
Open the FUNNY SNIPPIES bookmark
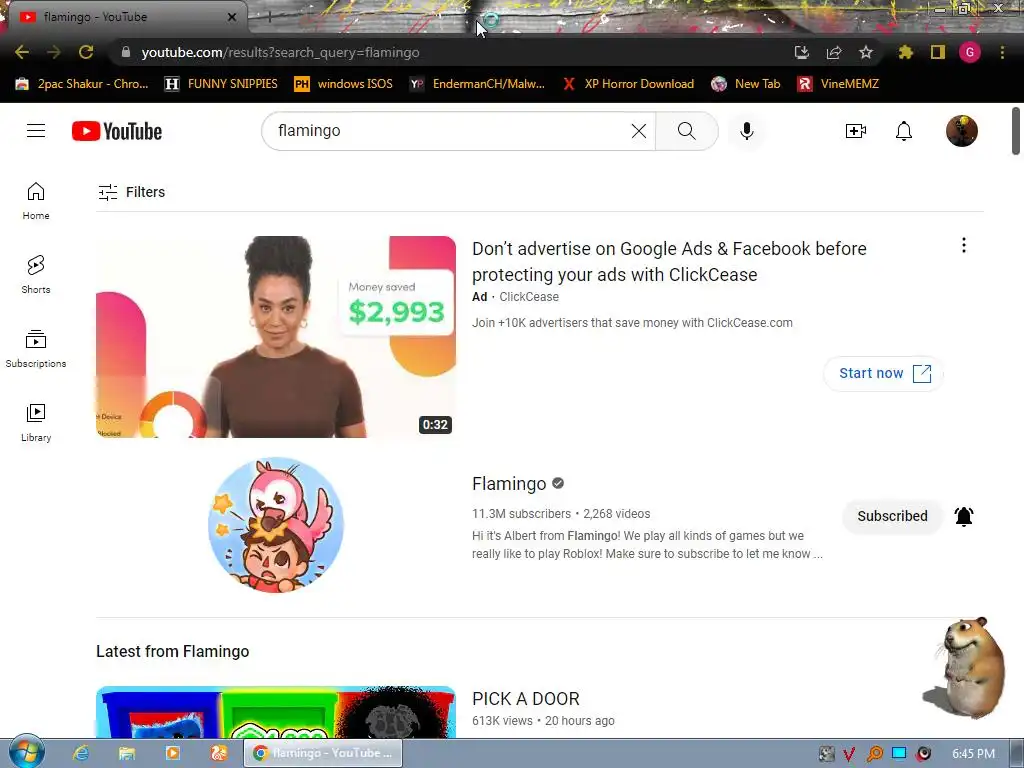pyautogui.click(x=221, y=84)
